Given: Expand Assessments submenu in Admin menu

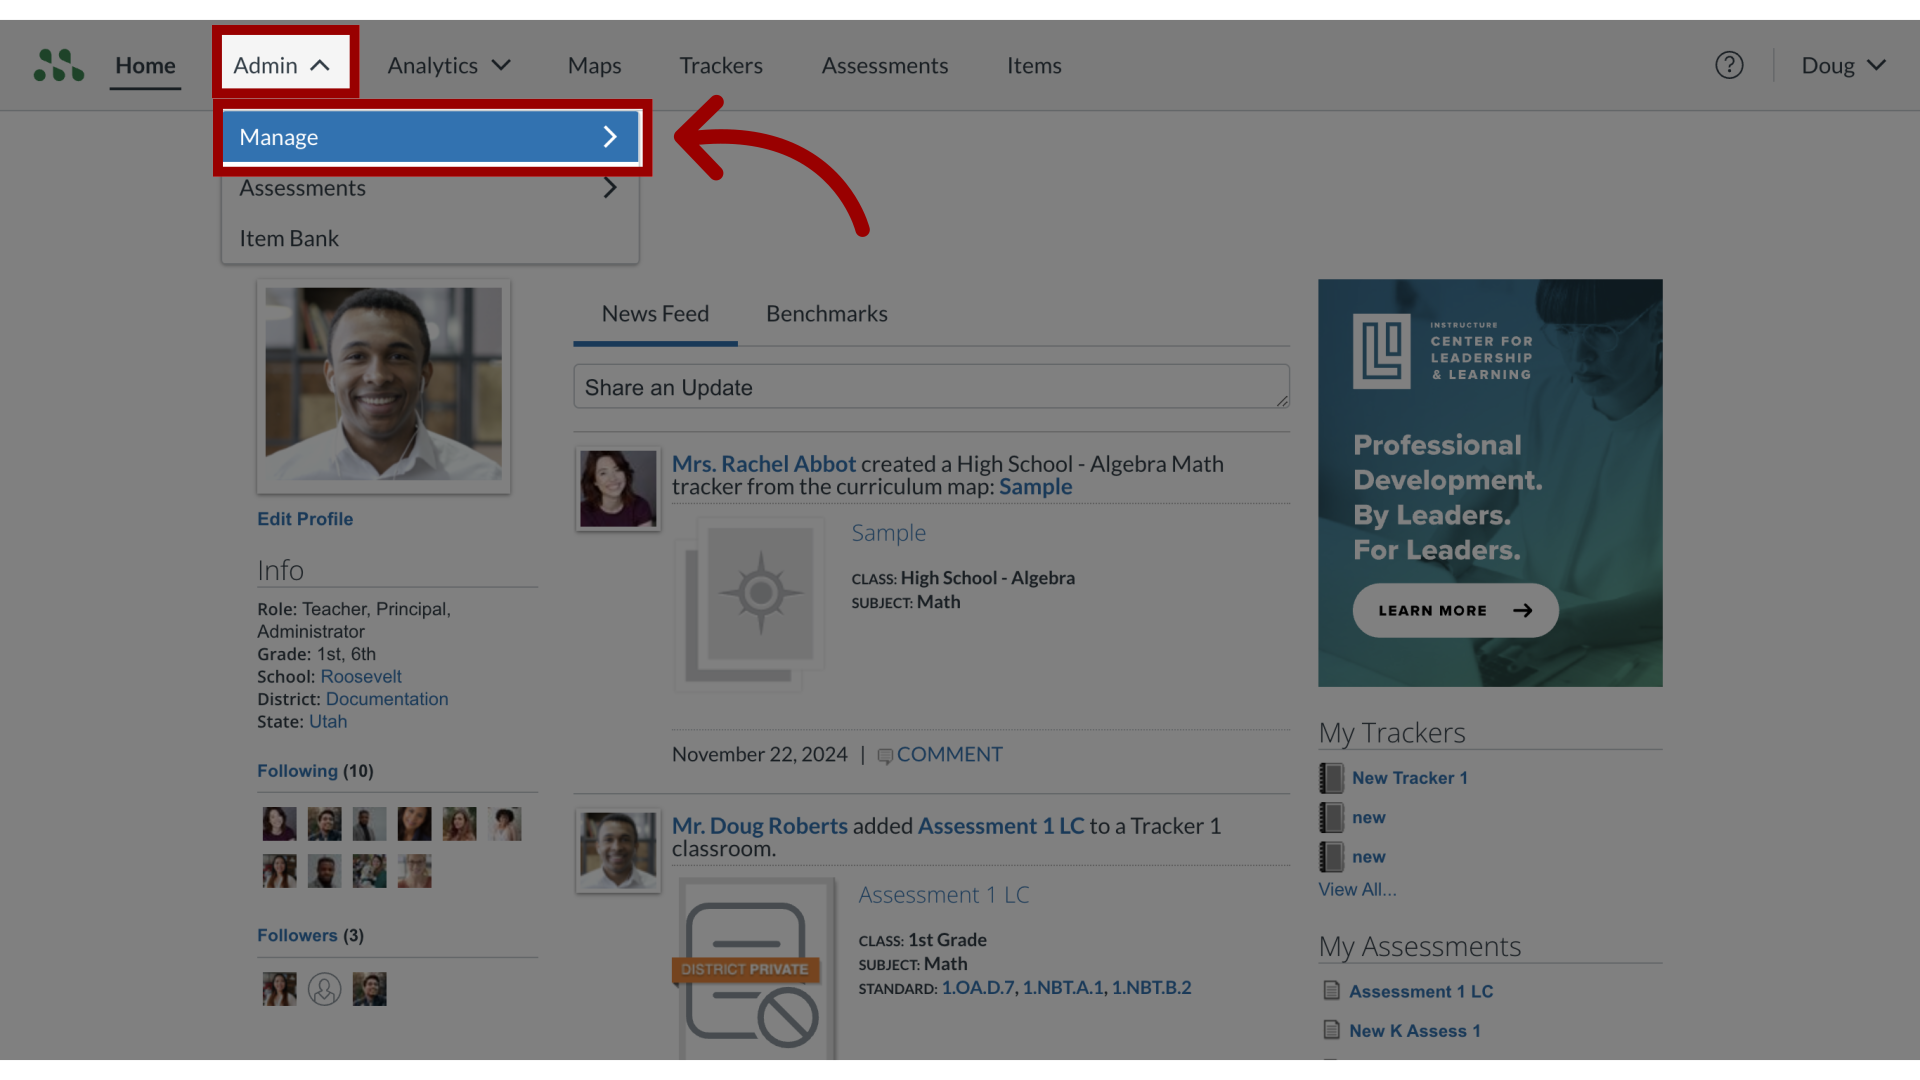Looking at the screenshot, I should [430, 188].
